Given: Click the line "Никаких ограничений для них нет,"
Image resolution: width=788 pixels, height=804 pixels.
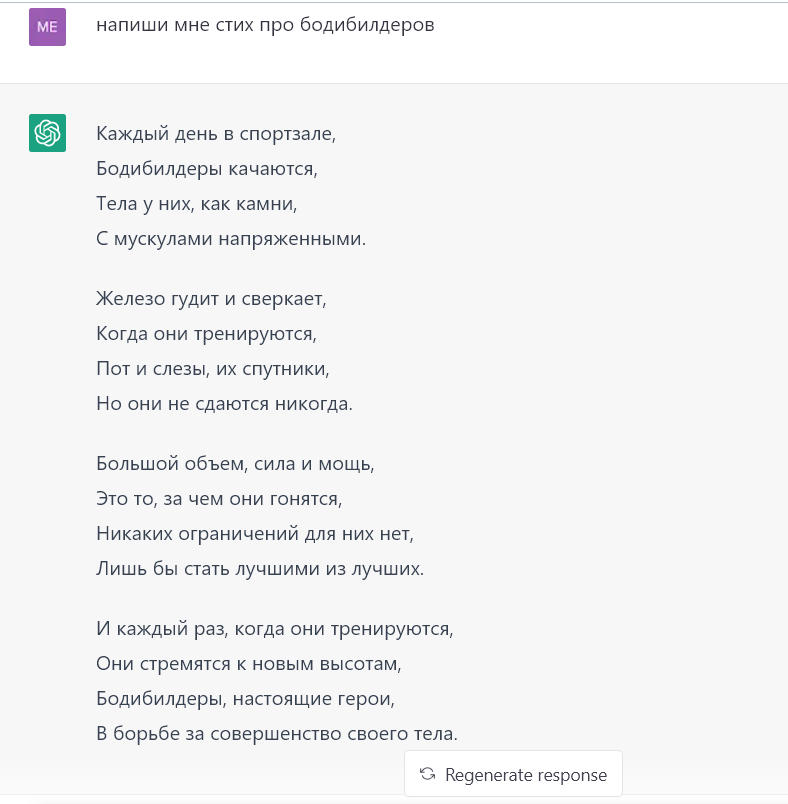Looking at the screenshot, I should click(255, 534).
